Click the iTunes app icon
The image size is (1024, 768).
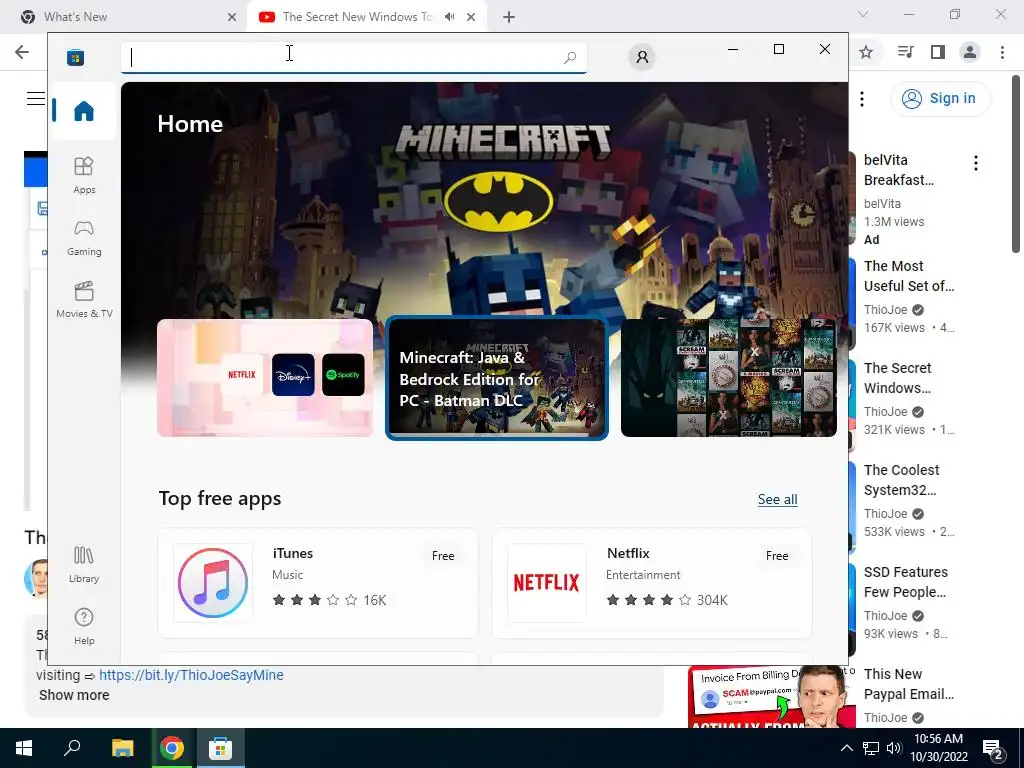click(x=213, y=583)
